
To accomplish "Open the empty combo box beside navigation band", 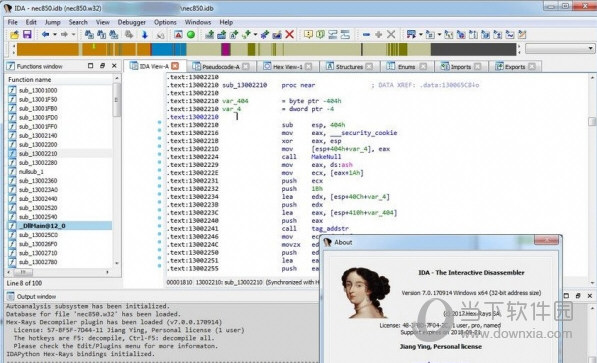I will tap(560, 48).
